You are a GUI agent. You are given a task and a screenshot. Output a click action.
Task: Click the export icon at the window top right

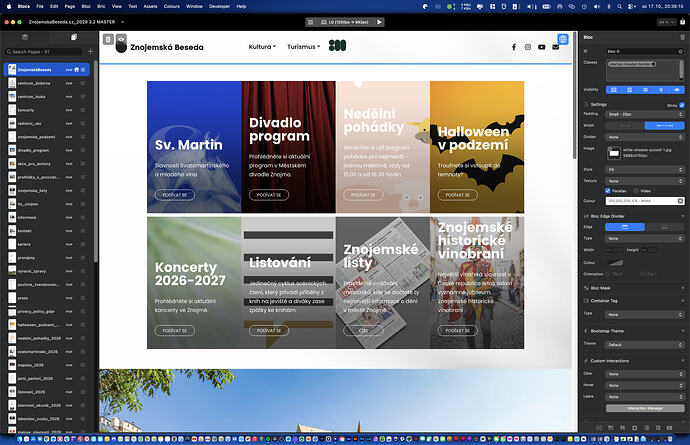point(682,22)
